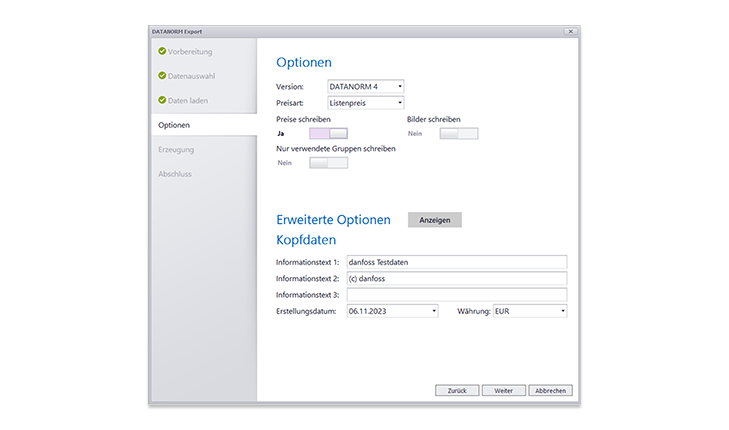The height and width of the screenshot is (430, 729).
Task: Click the Zurück button
Action: point(457,390)
